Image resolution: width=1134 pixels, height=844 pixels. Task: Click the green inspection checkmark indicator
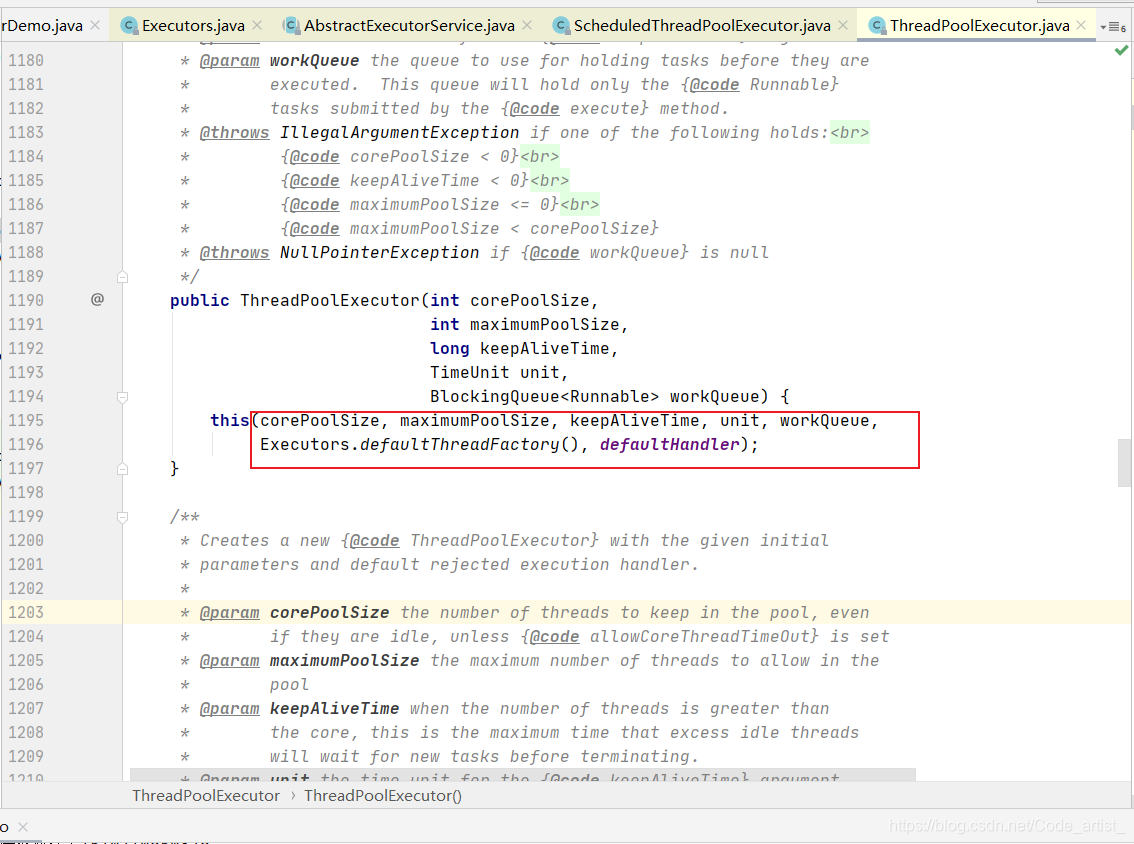coord(1121,51)
